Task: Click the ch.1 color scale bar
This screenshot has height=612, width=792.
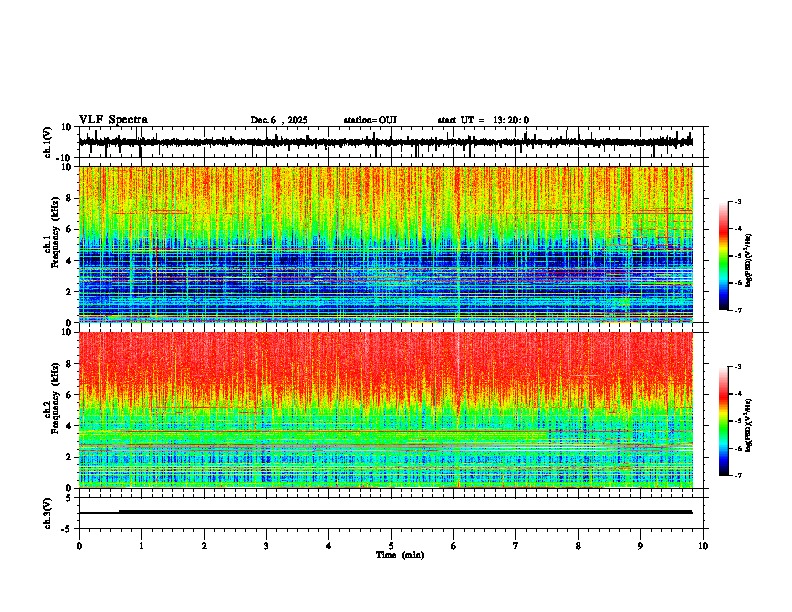Action: pos(723,256)
